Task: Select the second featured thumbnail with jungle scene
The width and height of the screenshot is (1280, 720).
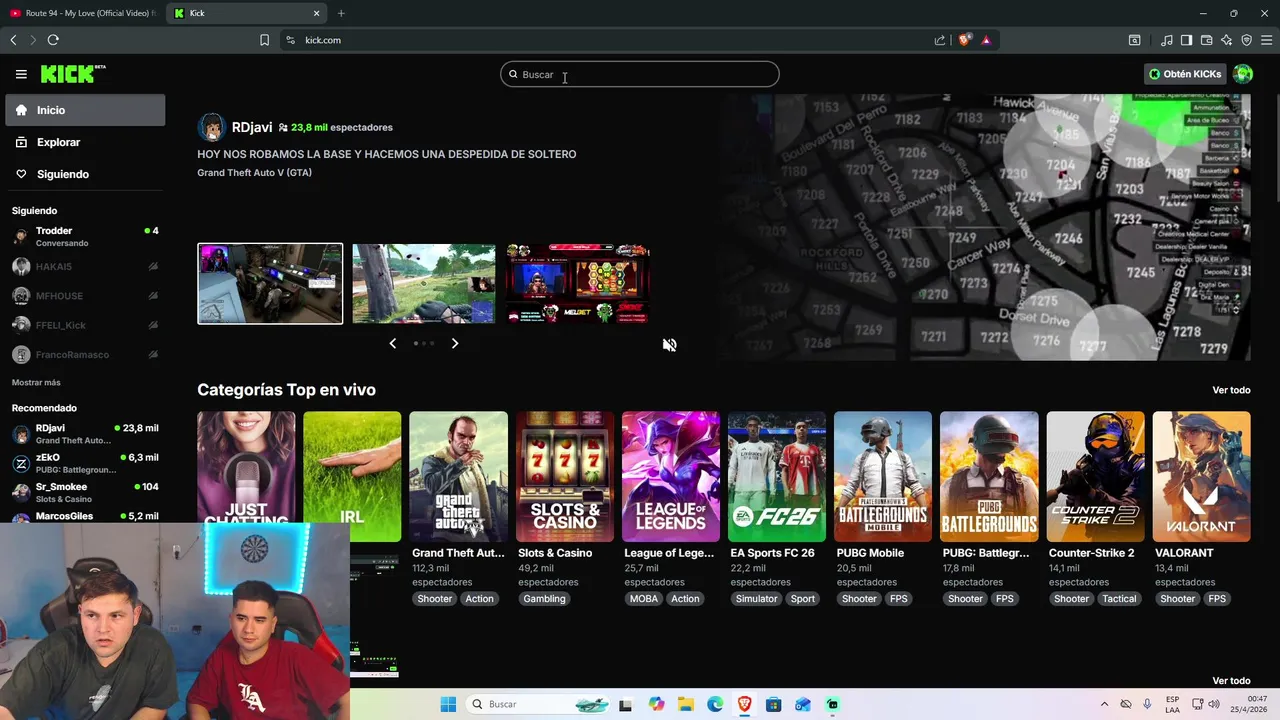Action: 424,284
